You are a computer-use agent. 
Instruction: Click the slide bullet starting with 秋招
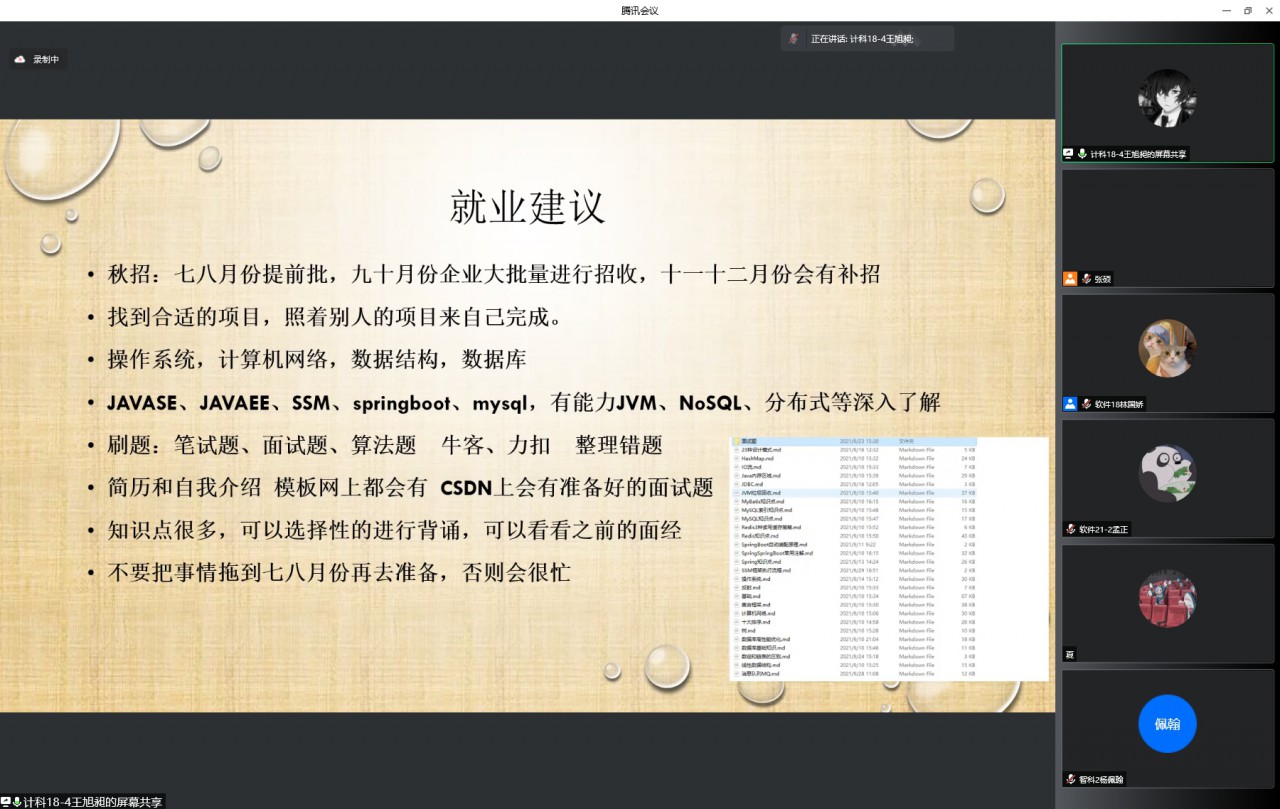pyautogui.click(x=494, y=274)
